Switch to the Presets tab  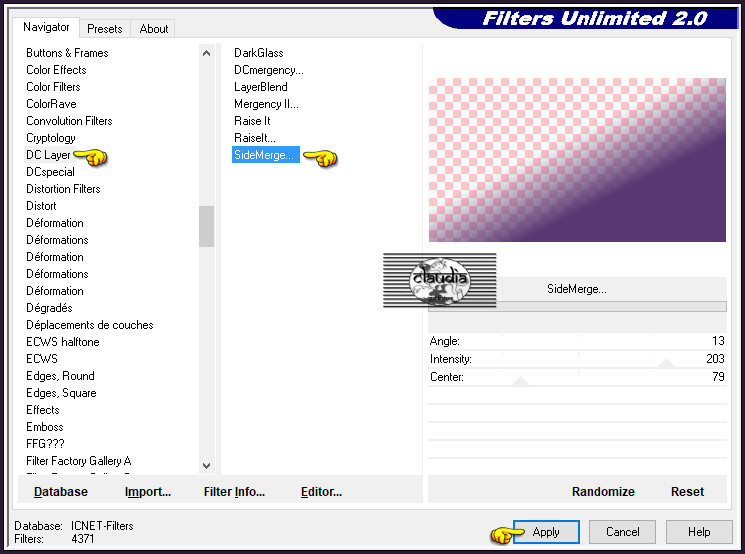[x=105, y=29]
